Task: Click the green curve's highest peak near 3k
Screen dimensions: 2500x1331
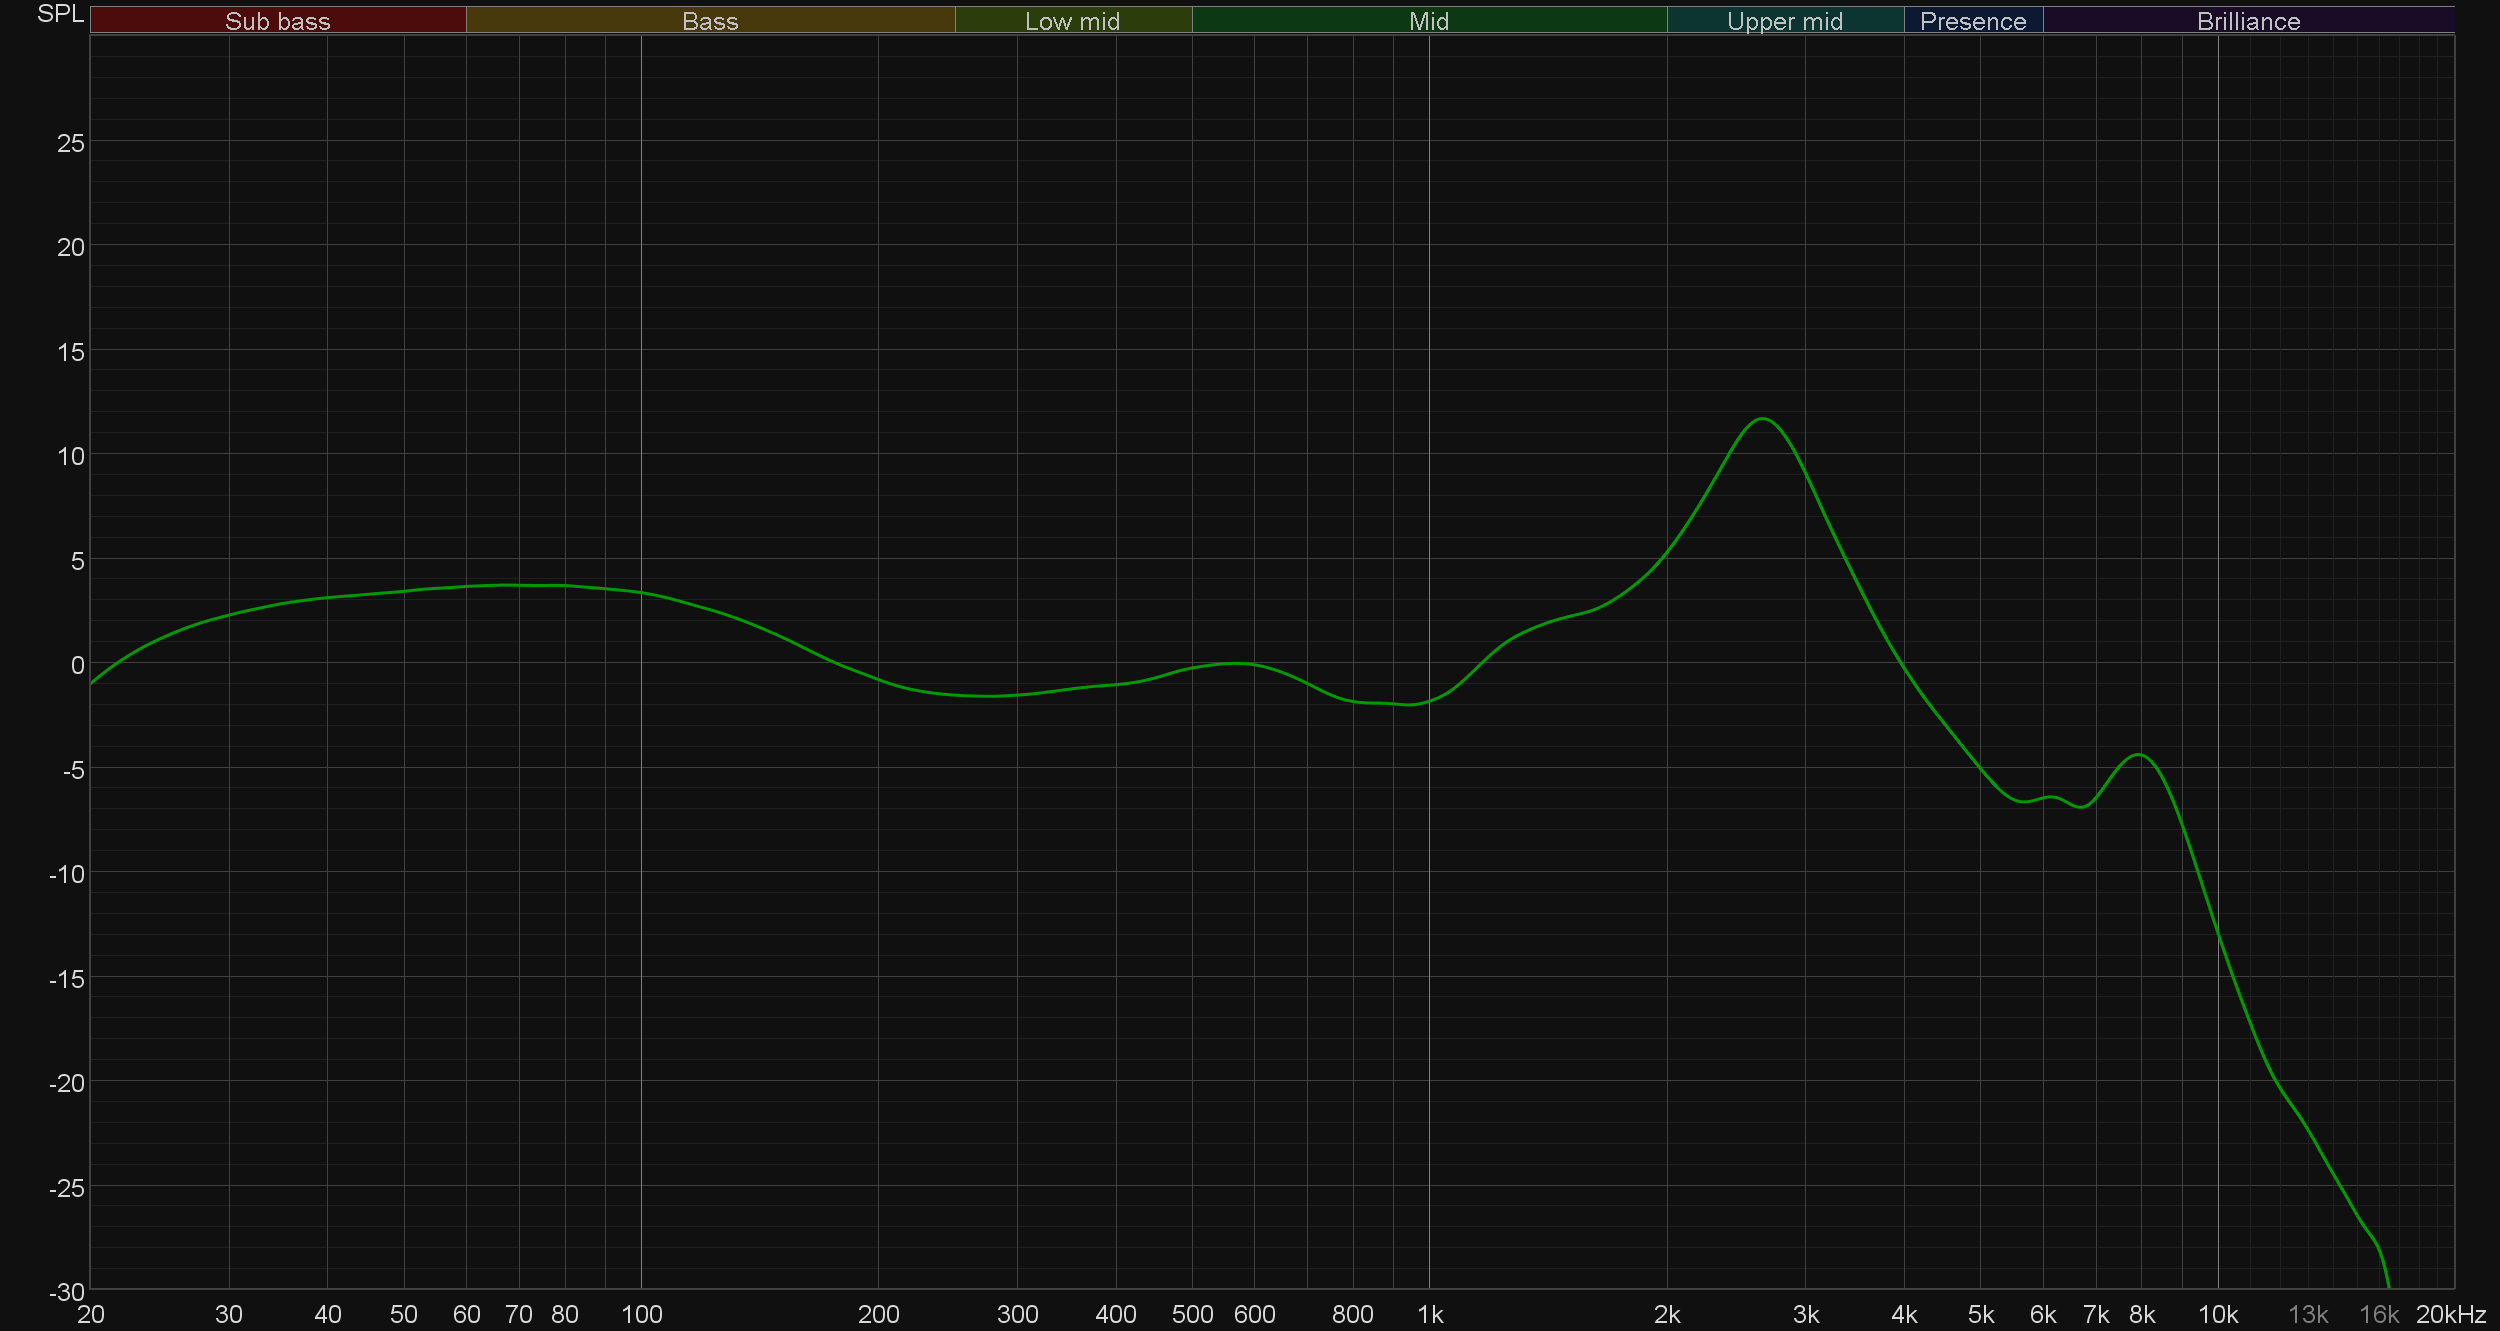Action: coord(1762,419)
